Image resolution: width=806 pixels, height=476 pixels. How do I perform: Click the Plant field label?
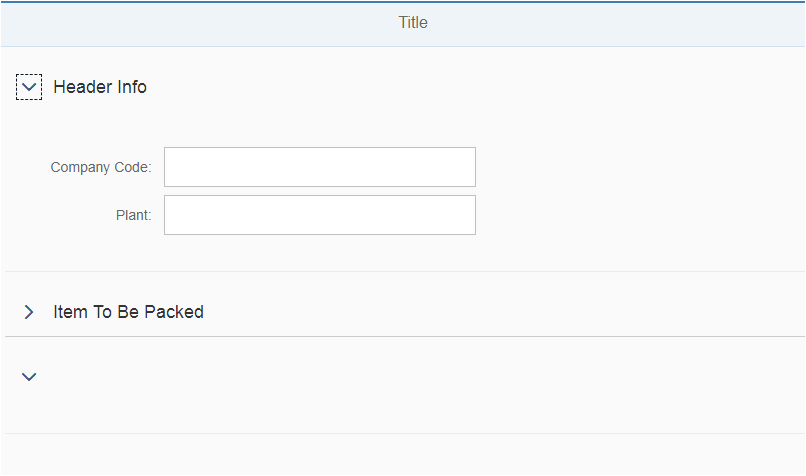tap(134, 215)
